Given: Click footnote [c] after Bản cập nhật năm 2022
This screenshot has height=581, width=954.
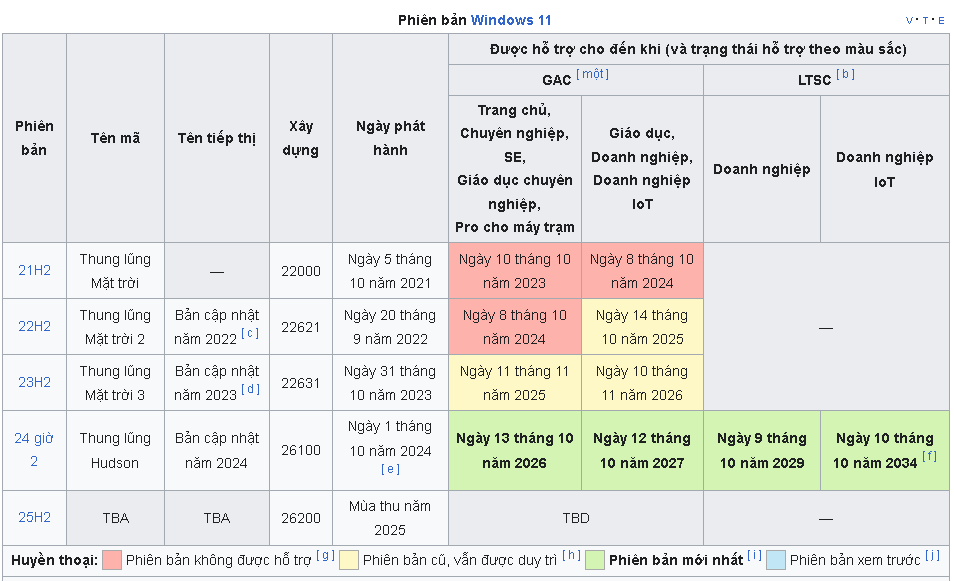Looking at the screenshot, I should click(250, 334).
